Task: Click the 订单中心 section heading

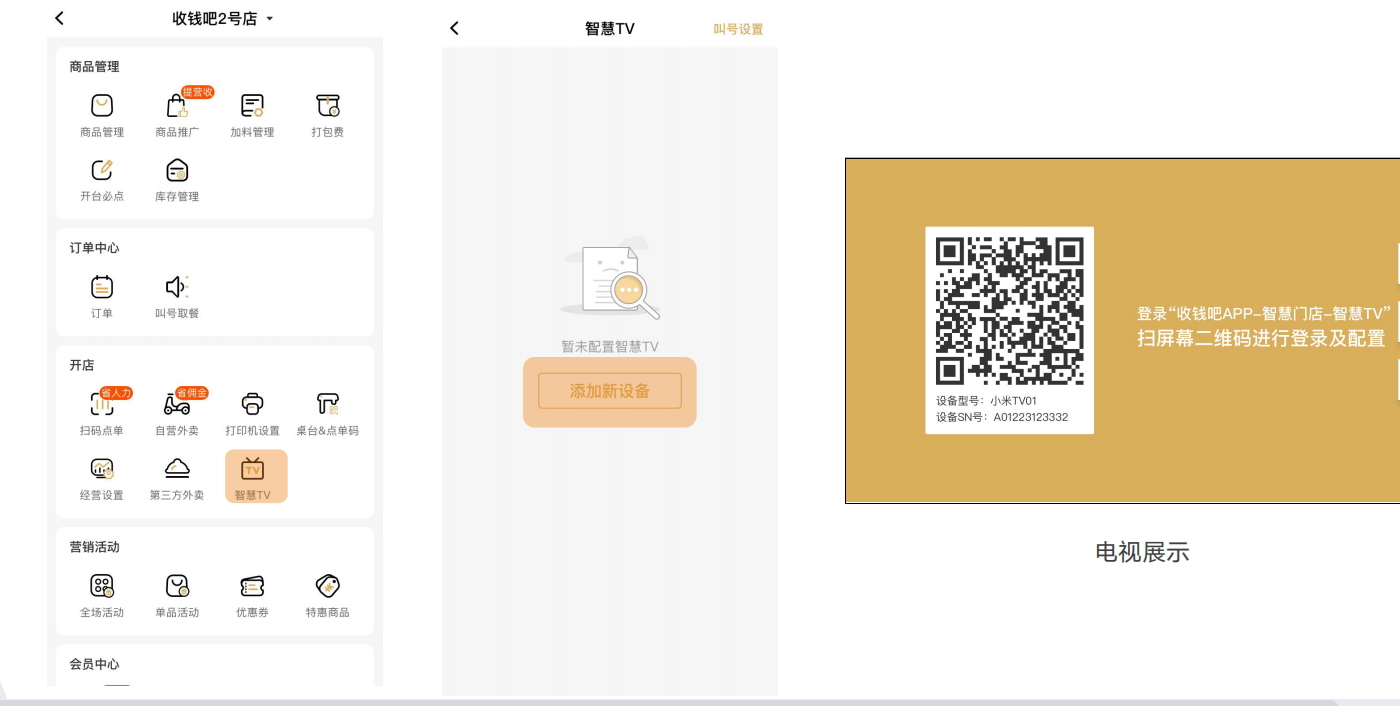Action: tap(94, 248)
